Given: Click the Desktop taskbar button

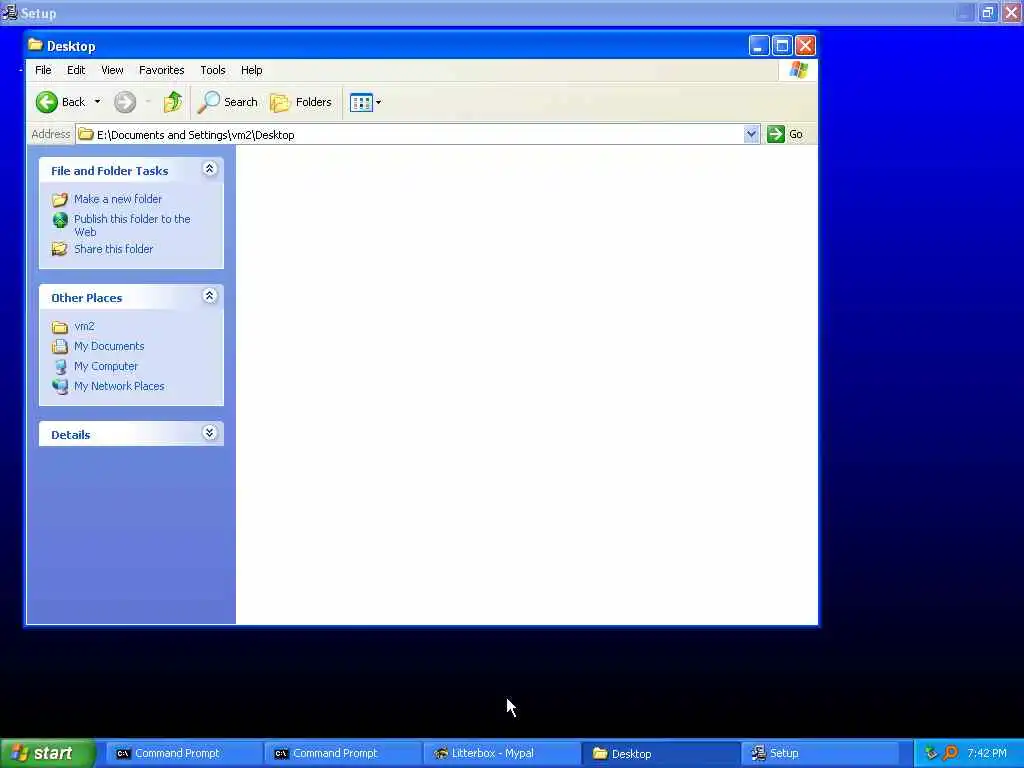Looking at the screenshot, I should coord(661,754).
